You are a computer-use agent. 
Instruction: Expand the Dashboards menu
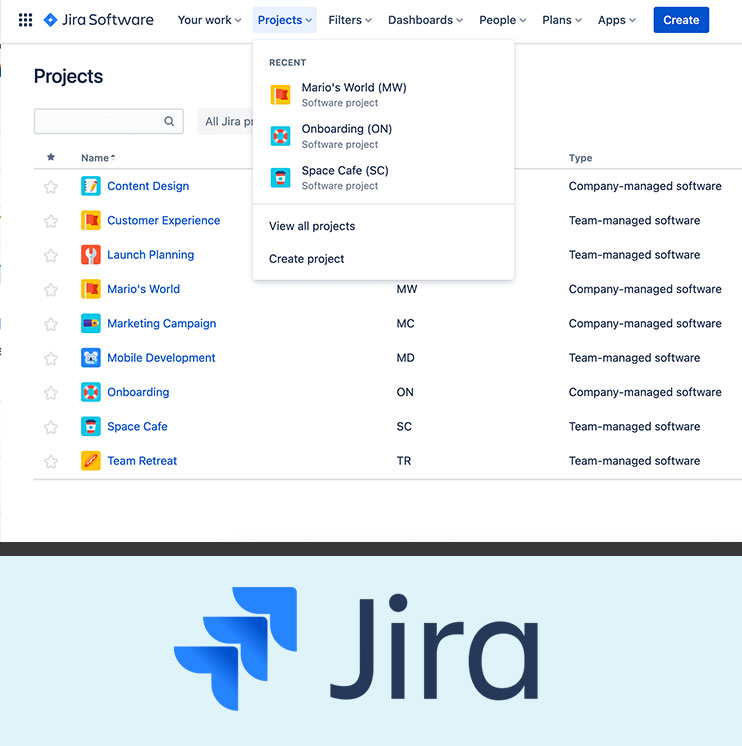click(x=425, y=20)
